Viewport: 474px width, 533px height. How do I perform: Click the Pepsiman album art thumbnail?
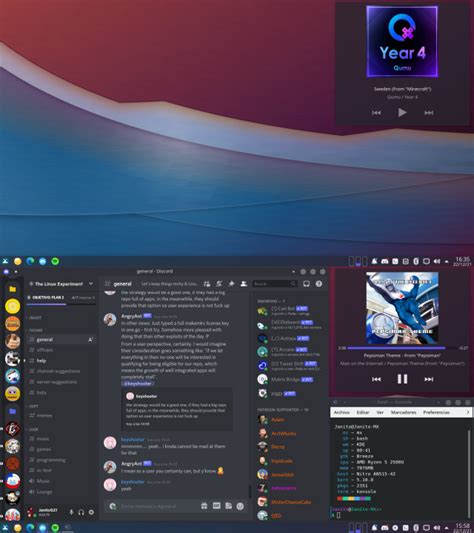click(x=402, y=308)
